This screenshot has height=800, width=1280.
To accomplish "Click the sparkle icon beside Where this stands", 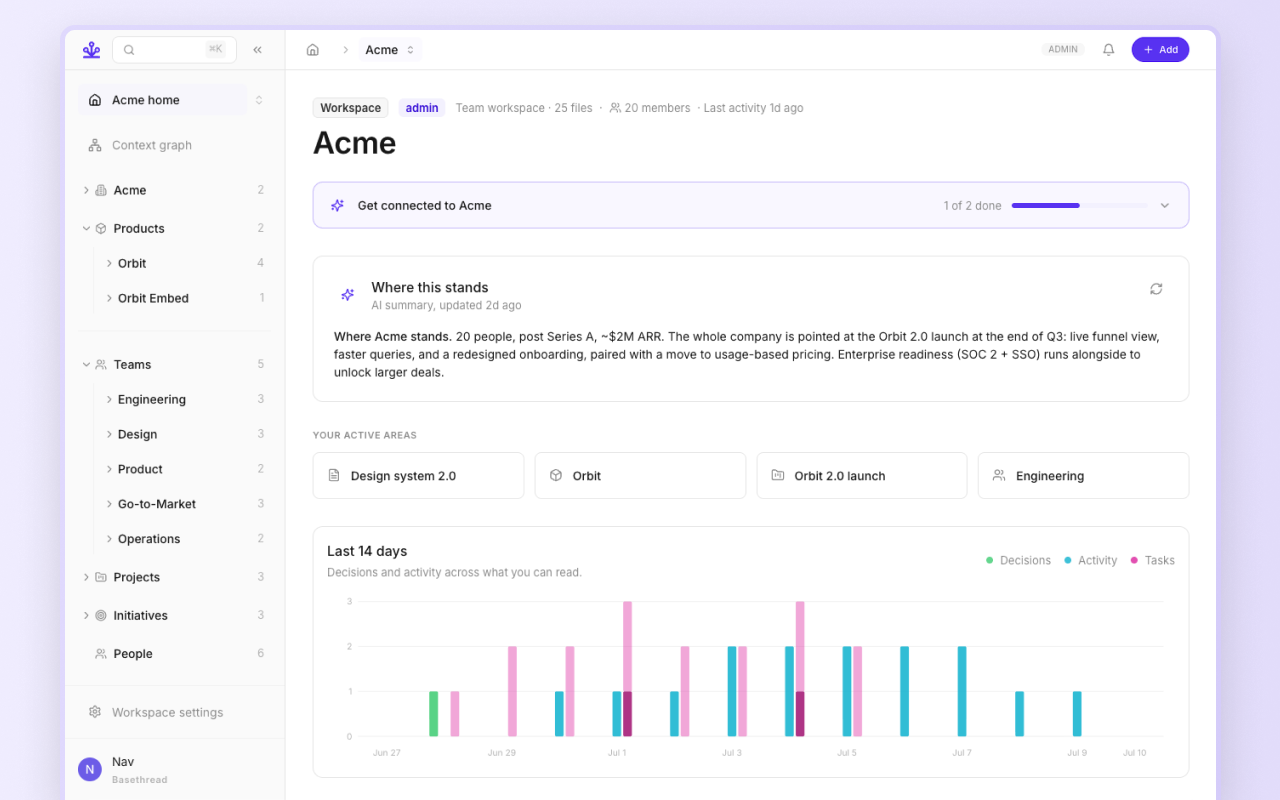I will (348, 295).
